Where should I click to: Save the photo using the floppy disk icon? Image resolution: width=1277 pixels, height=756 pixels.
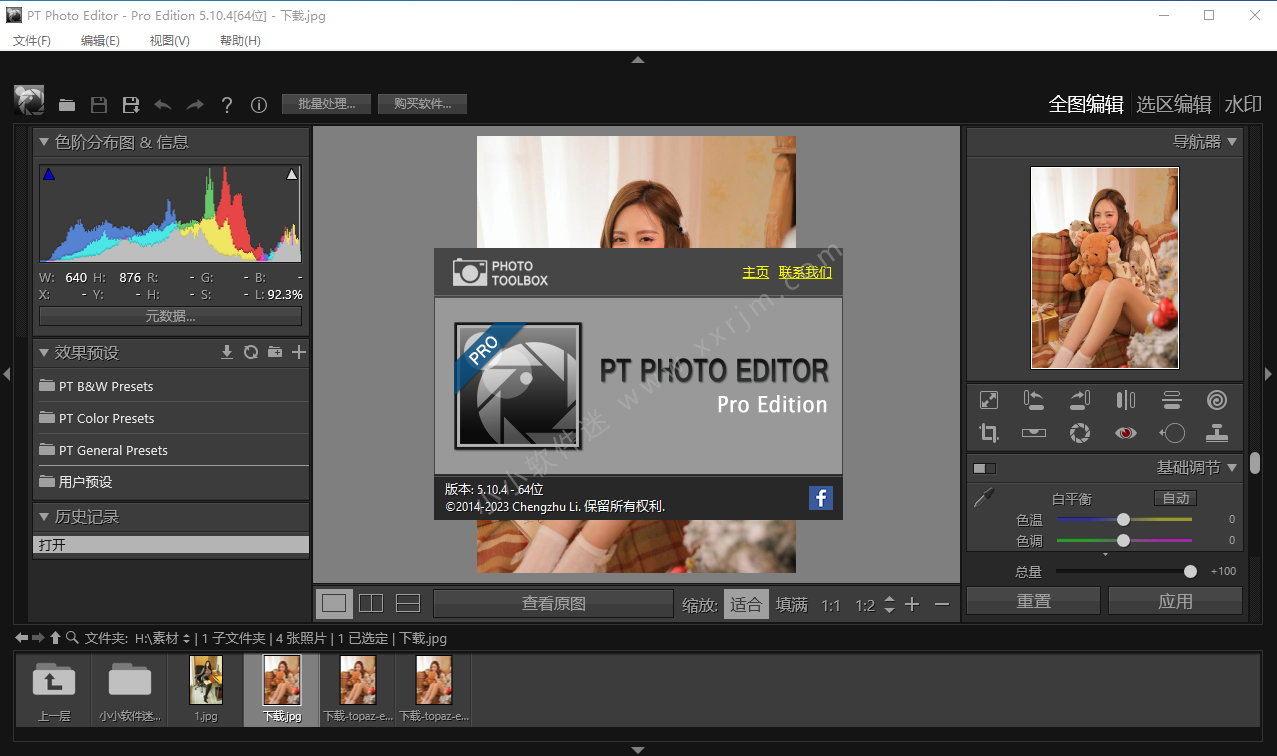coord(99,104)
